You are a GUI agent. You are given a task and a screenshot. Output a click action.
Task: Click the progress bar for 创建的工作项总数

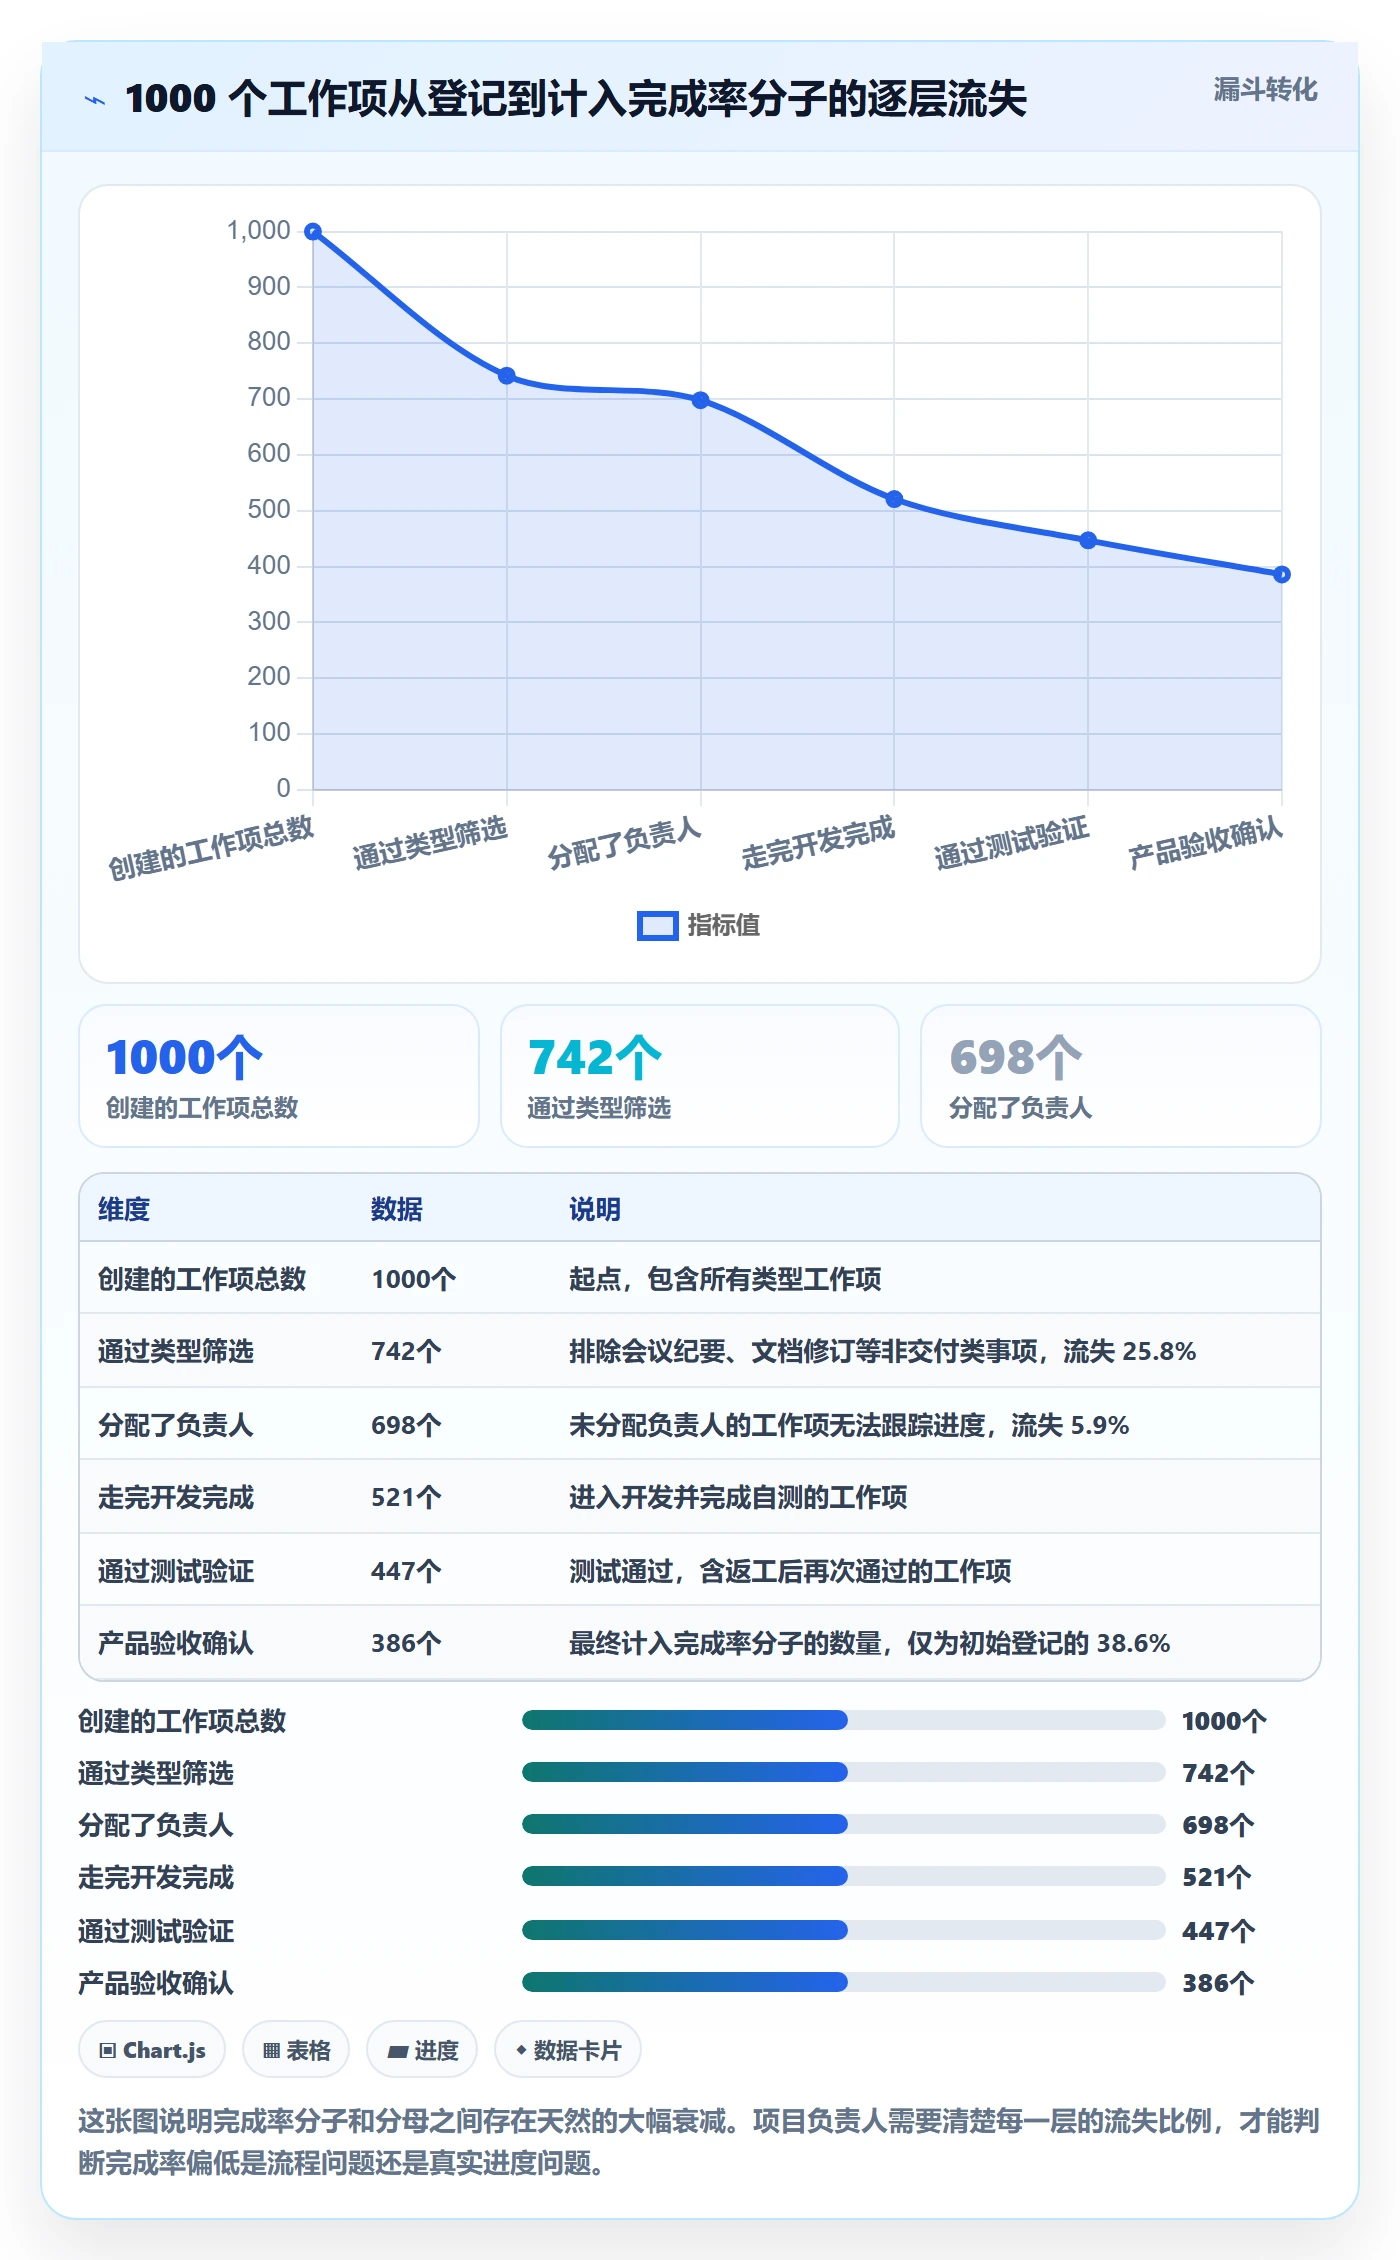(x=843, y=1720)
